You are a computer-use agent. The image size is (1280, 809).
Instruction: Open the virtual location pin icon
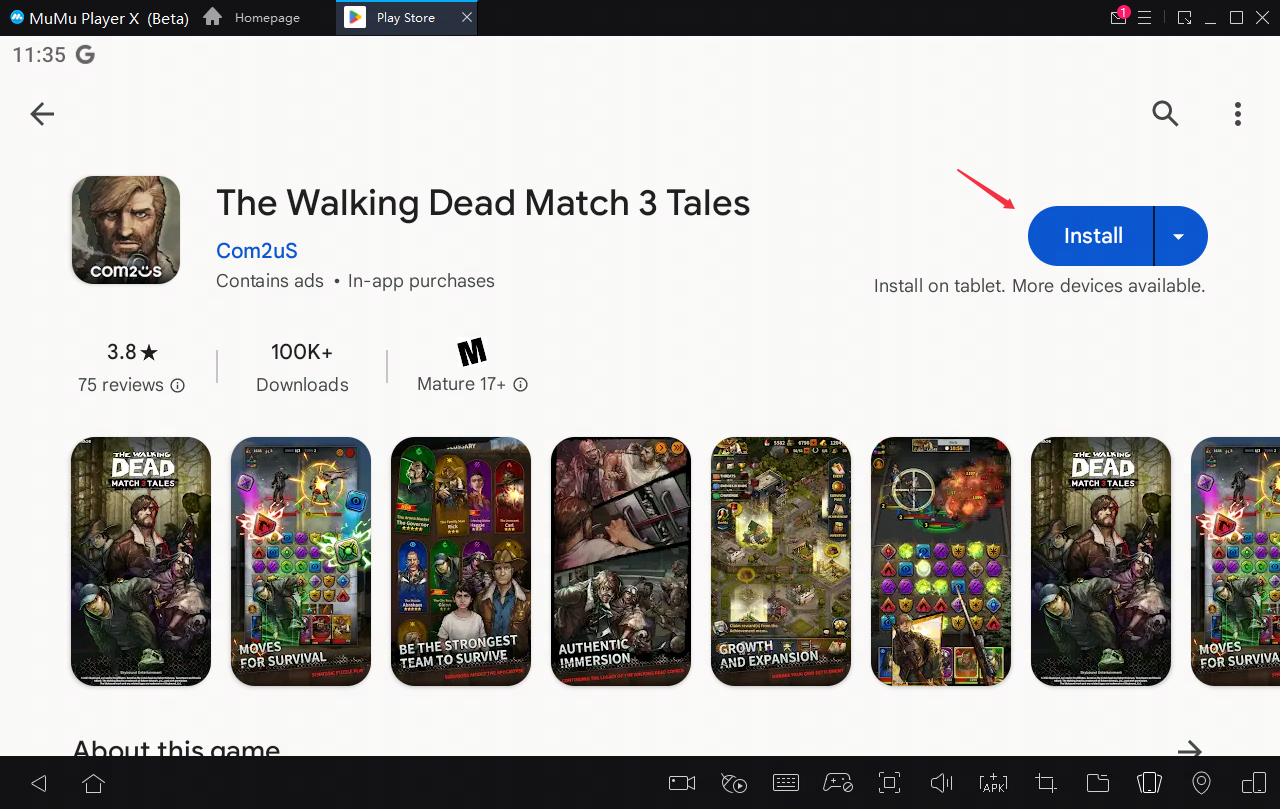[1202, 783]
